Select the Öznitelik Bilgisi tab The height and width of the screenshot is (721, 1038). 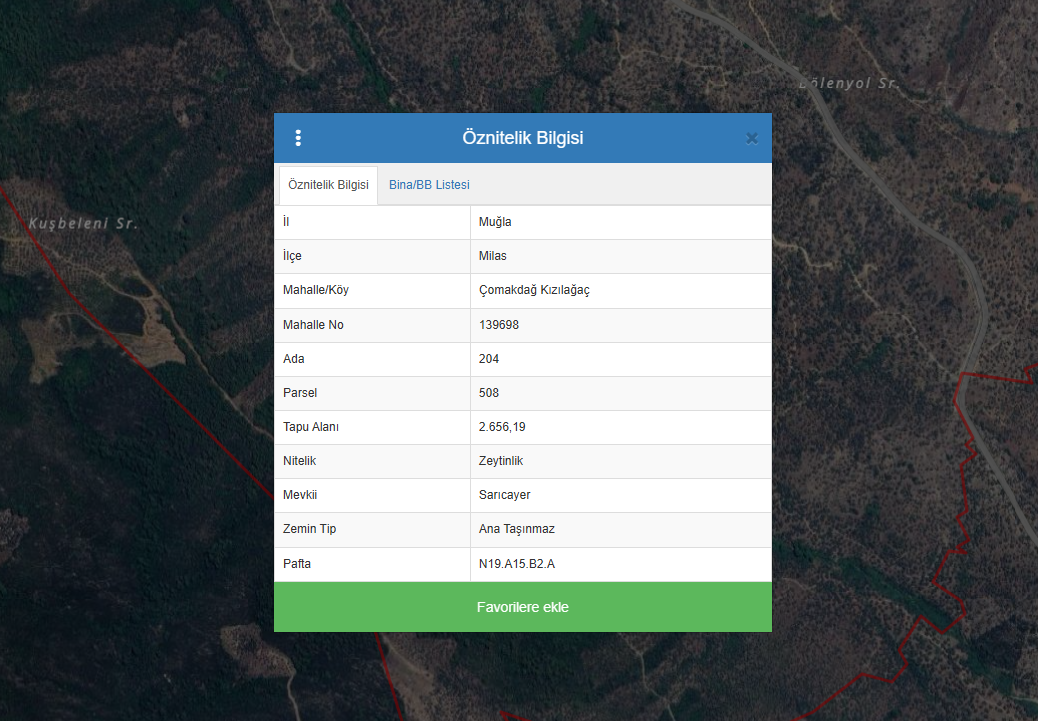tap(328, 185)
